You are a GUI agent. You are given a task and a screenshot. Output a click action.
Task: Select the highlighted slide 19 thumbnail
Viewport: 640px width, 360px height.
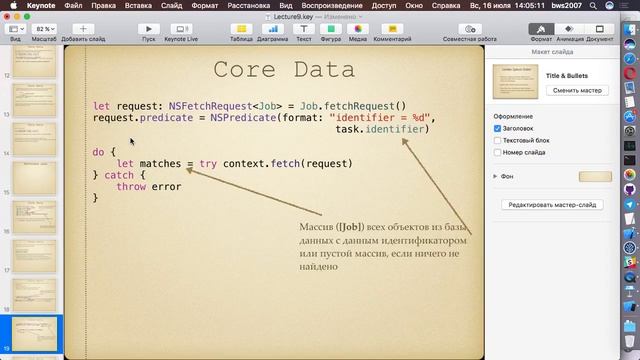click(x=34, y=334)
